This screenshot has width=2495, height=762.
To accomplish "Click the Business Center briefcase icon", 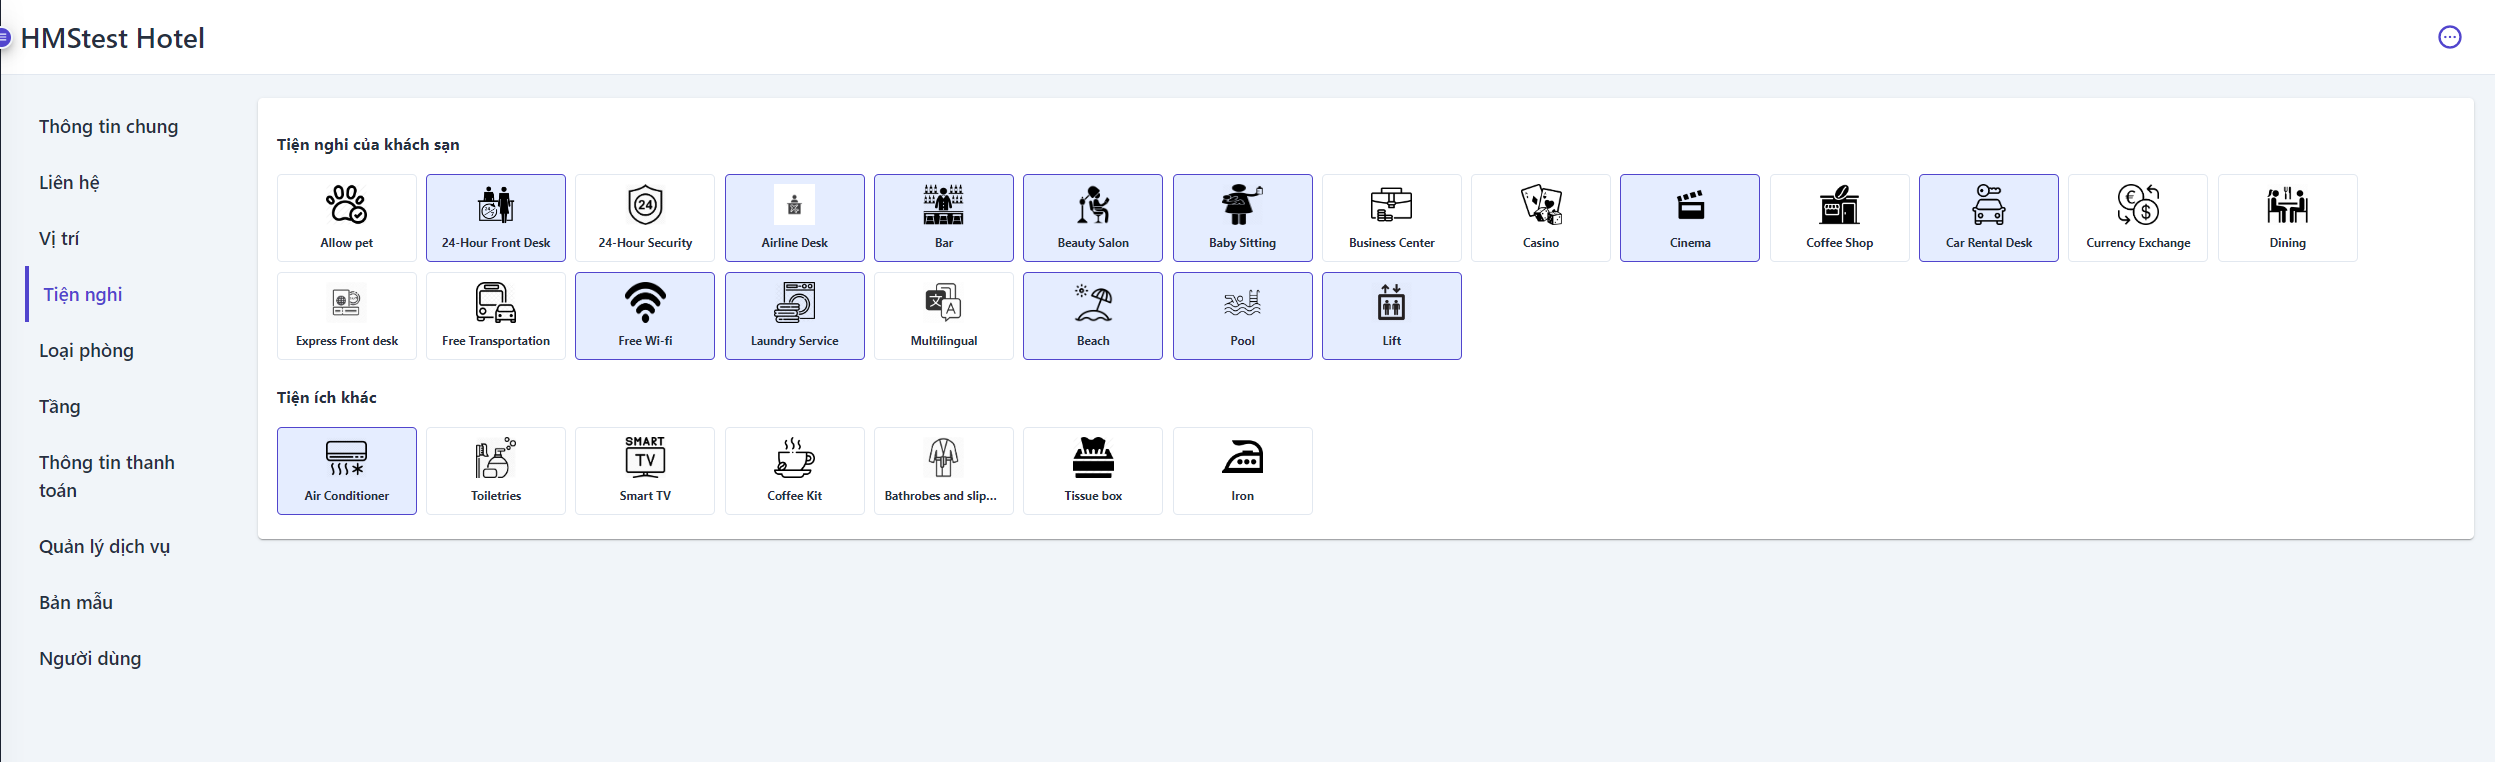I will [x=1391, y=204].
